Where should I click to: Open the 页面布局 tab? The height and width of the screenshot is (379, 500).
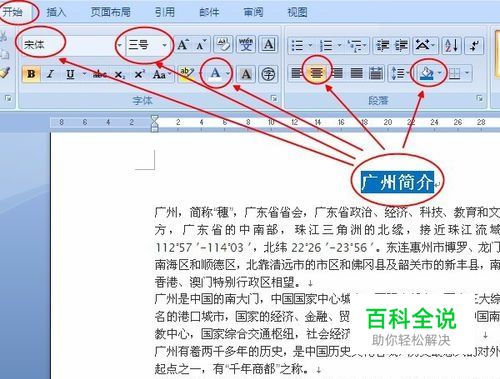point(110,12)
